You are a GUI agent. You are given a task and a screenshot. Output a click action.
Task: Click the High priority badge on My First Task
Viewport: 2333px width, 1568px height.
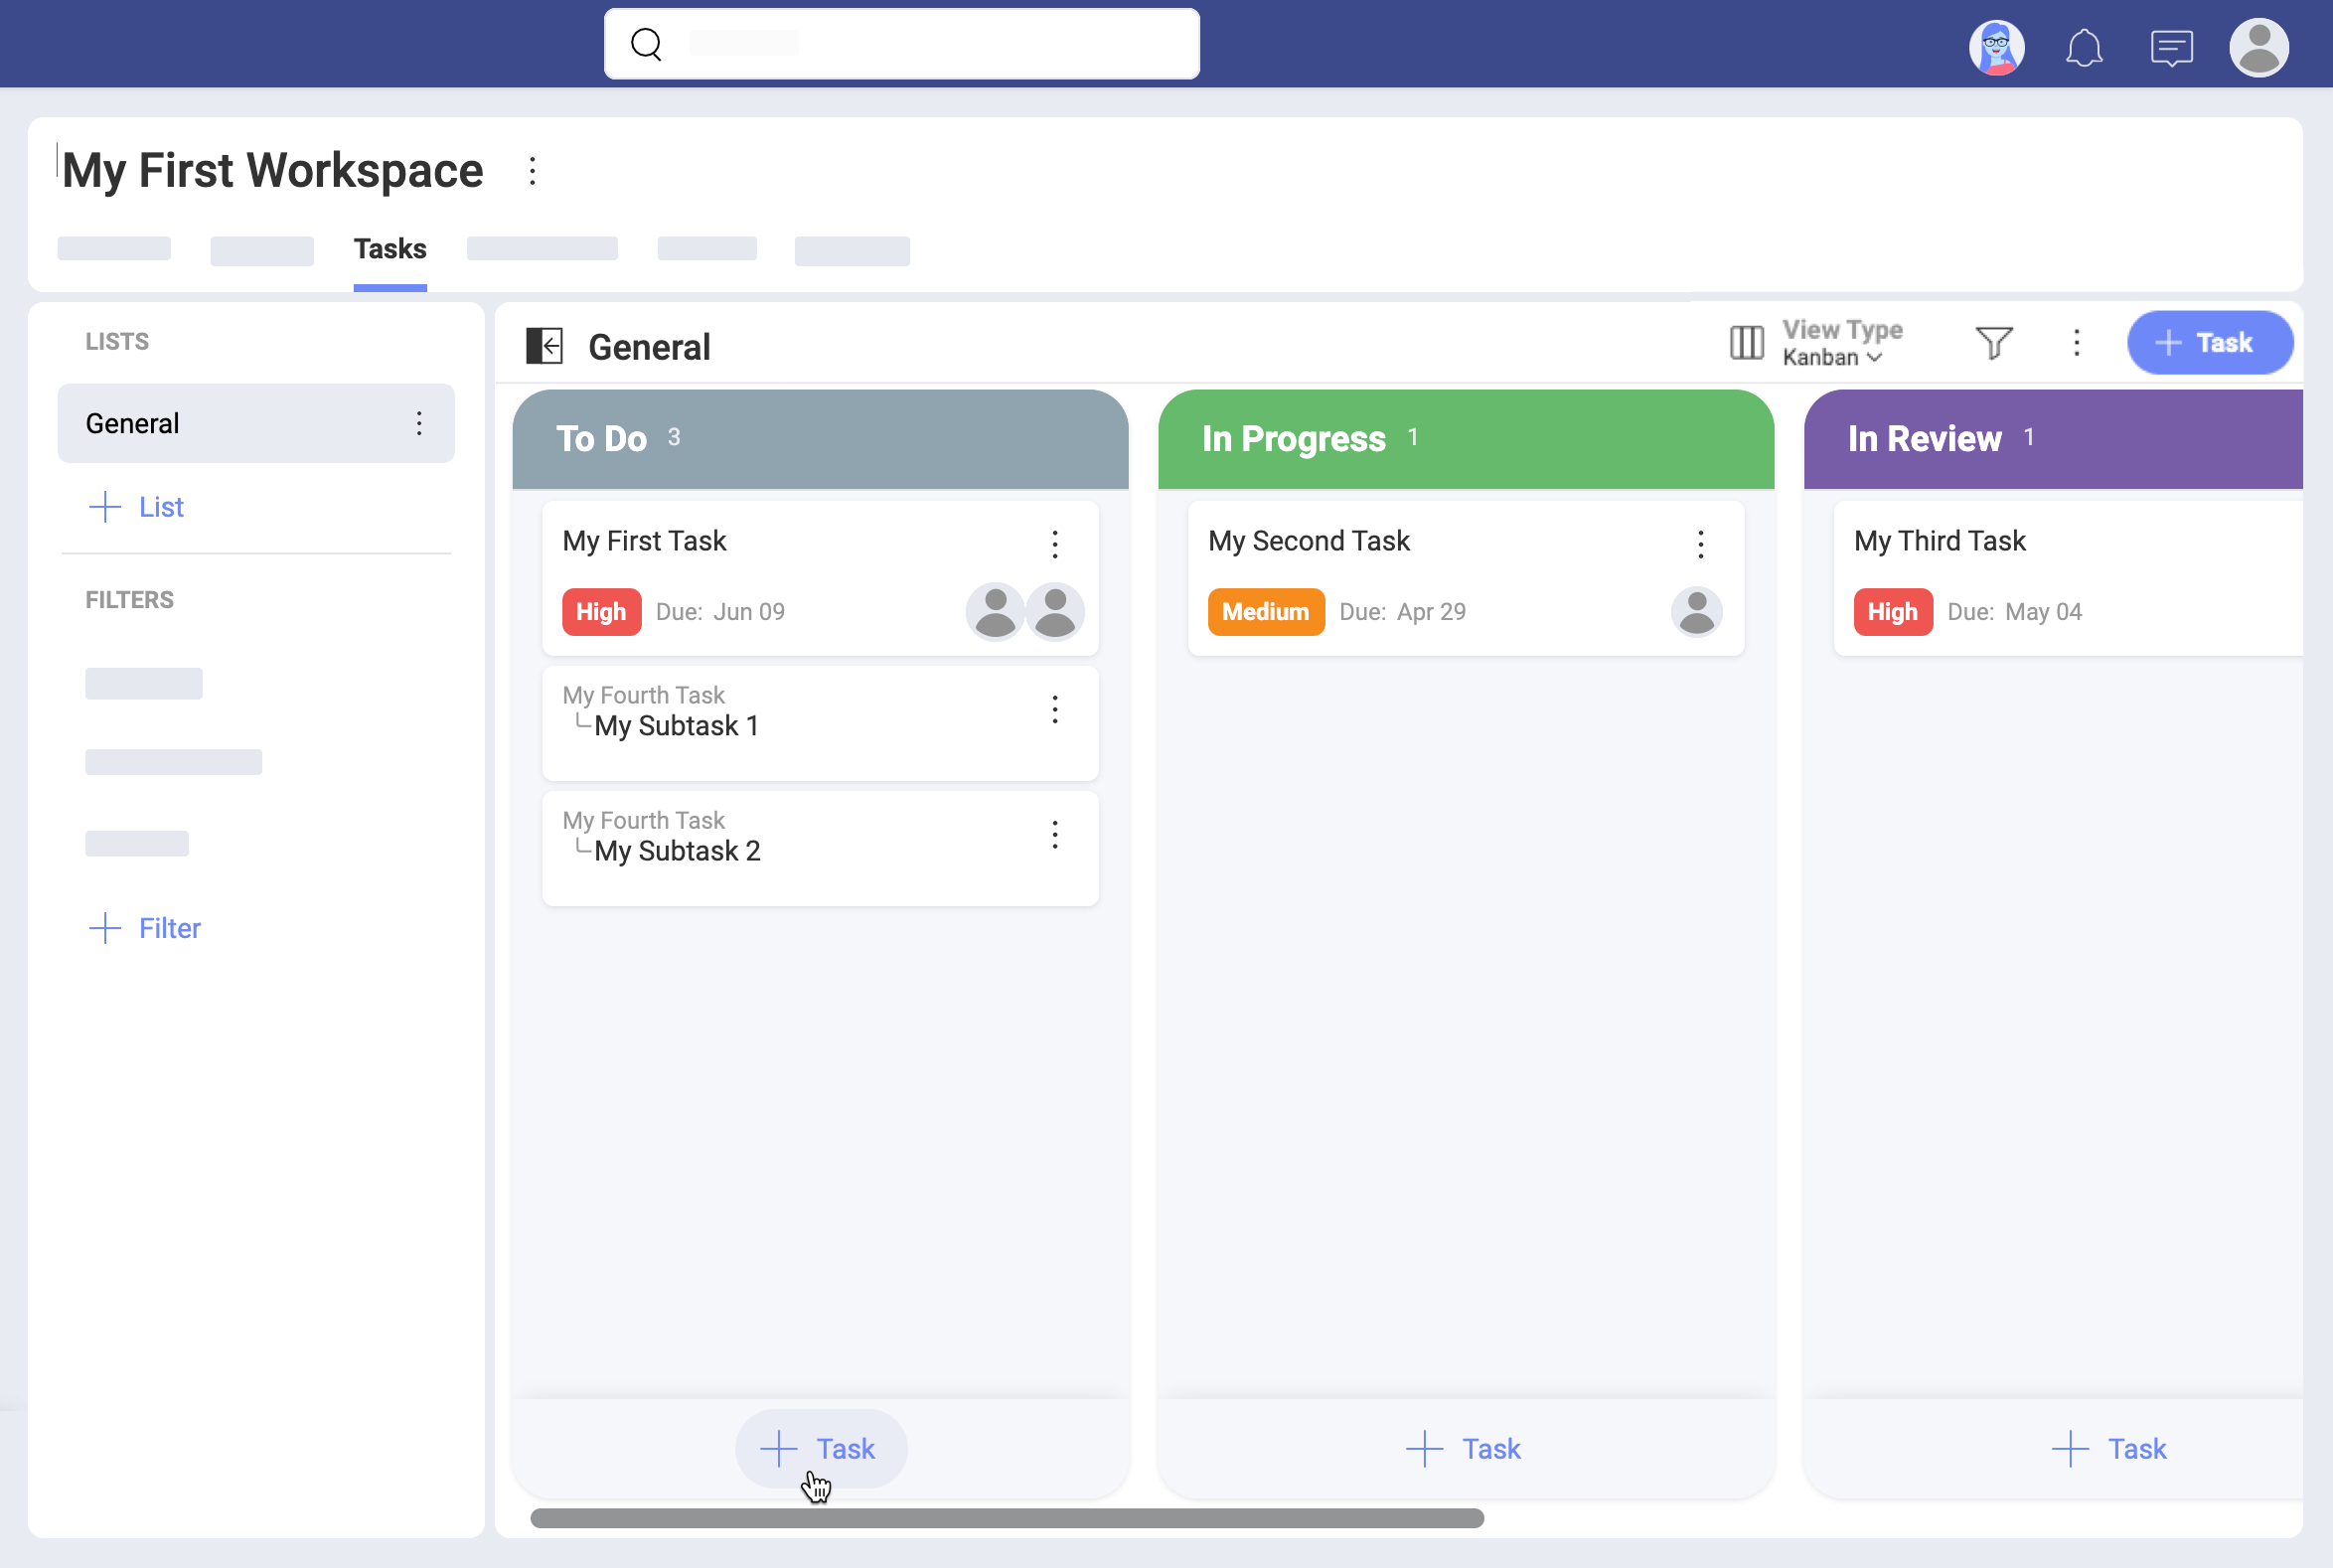tap(598, 612)
